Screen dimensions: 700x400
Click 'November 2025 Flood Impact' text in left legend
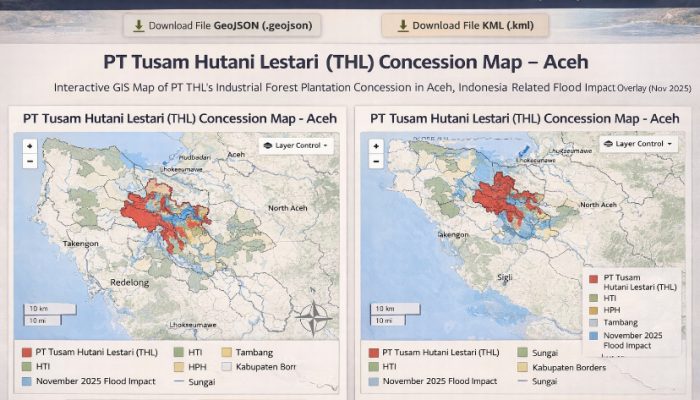[96, 381]
